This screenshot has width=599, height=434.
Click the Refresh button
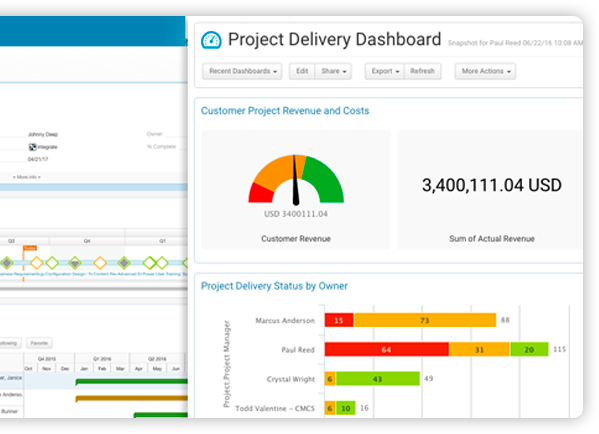423,71
